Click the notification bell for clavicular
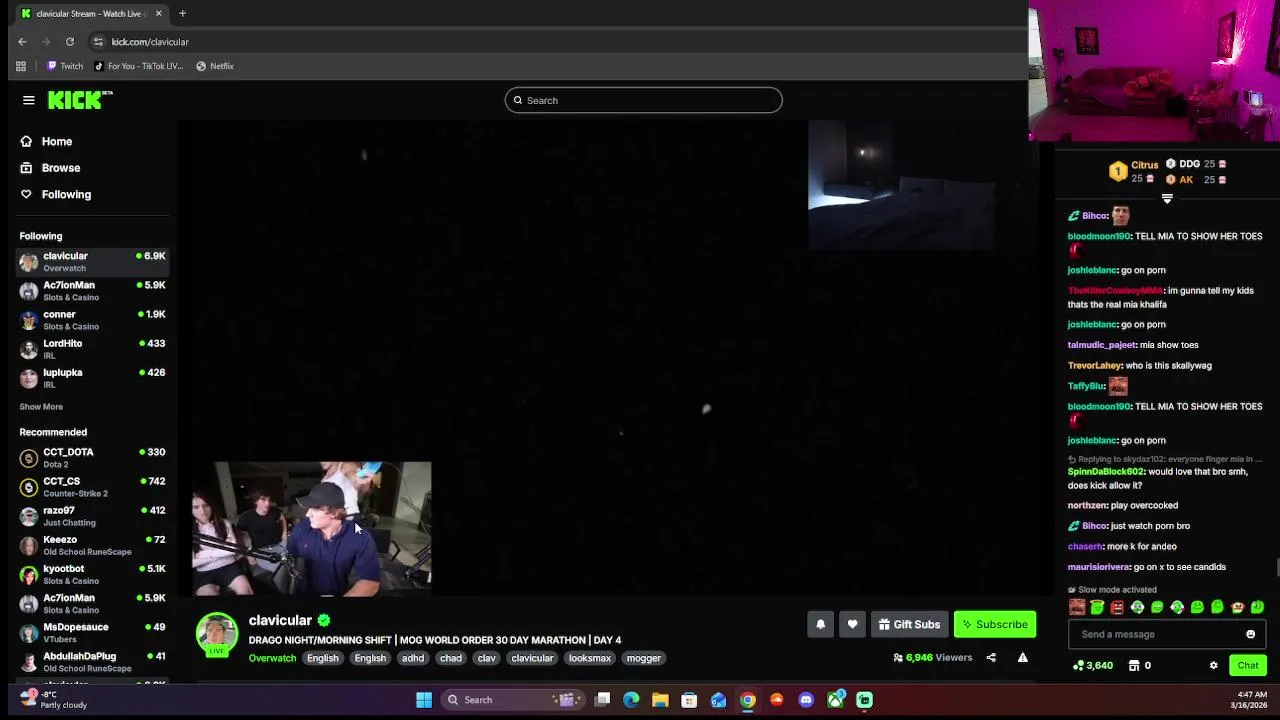The height and width of the screenshot is (720, 1280). (x=820, y=624)
